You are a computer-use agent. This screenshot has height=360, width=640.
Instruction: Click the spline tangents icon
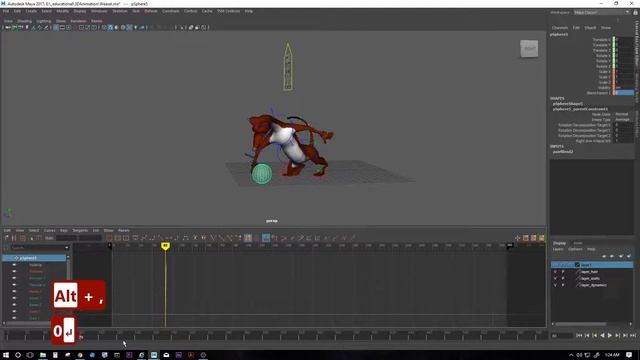[144, 238]
